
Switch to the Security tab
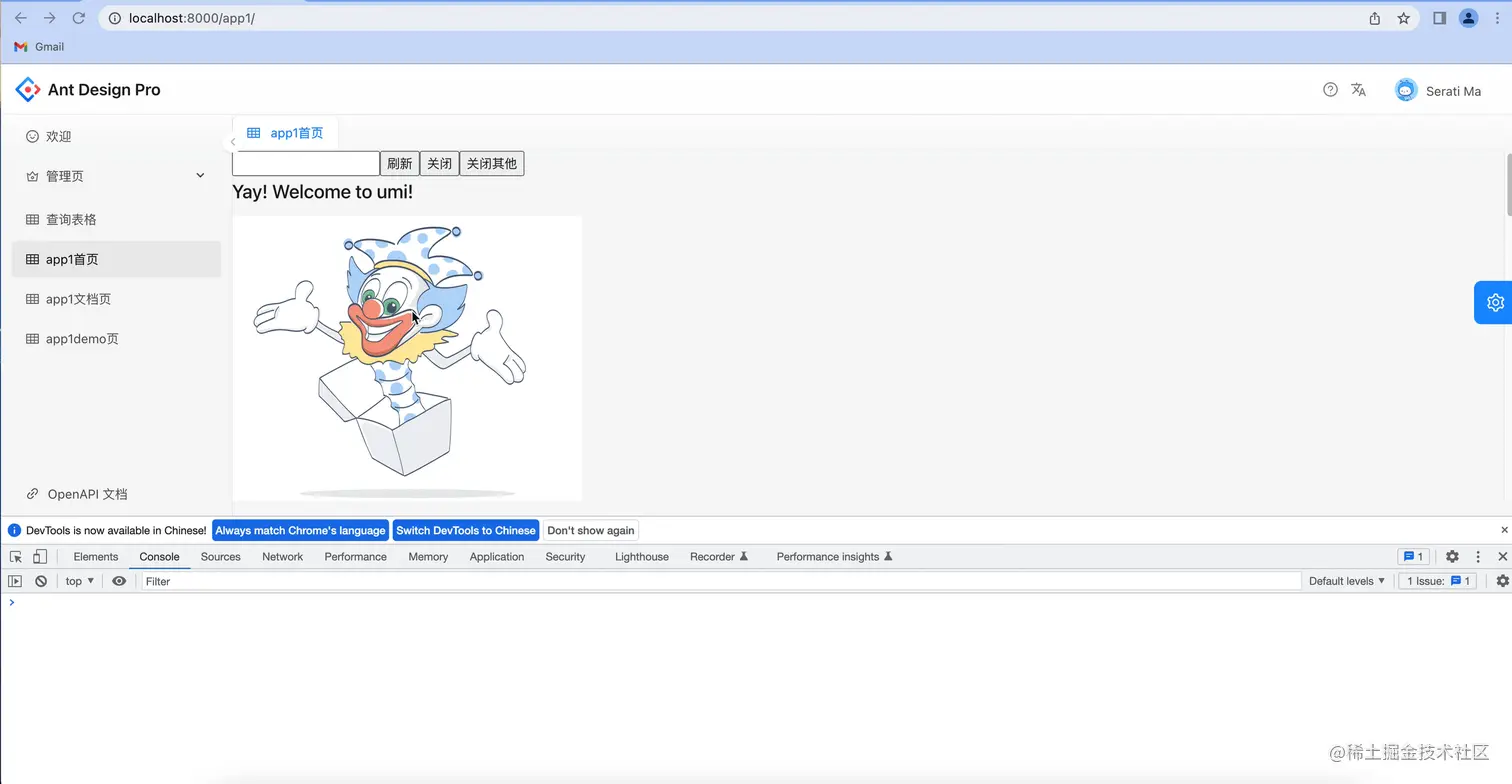(x=565, y=557)
